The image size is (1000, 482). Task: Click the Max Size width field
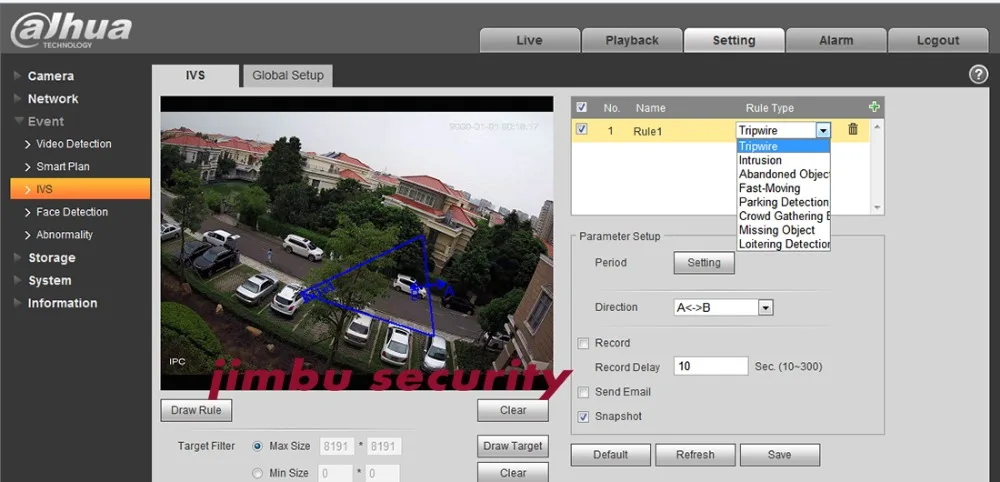336,446
